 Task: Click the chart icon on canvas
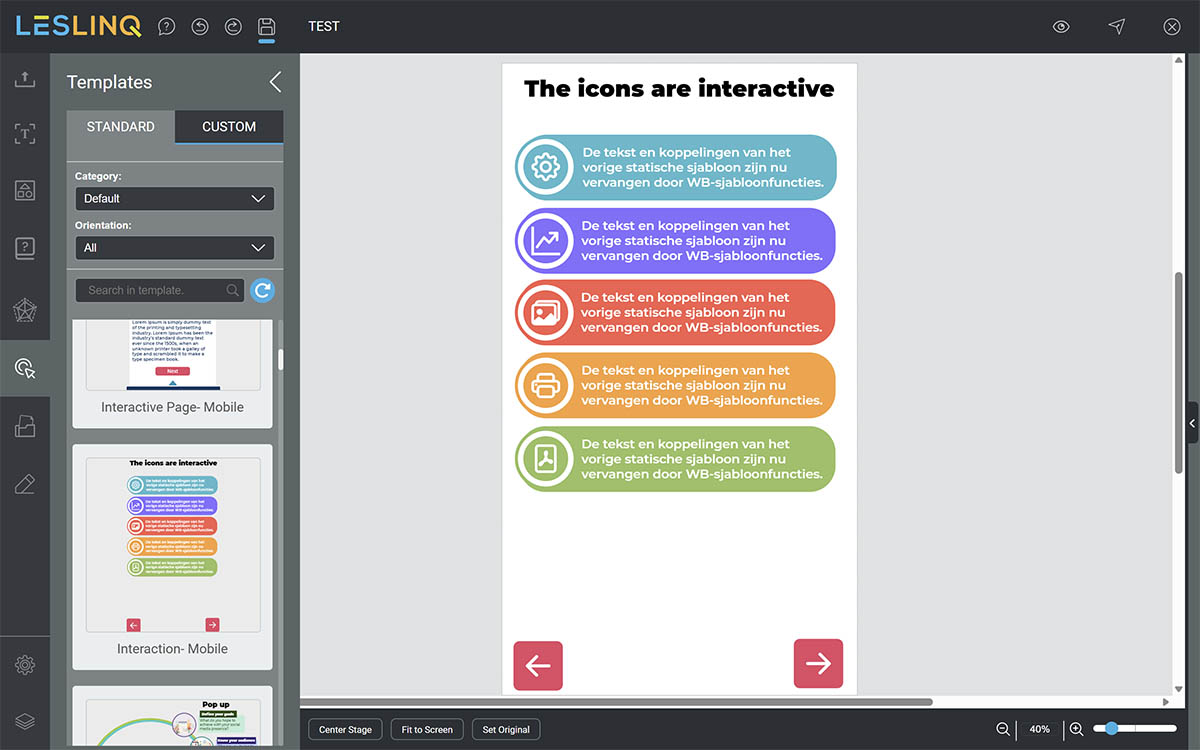545,240
